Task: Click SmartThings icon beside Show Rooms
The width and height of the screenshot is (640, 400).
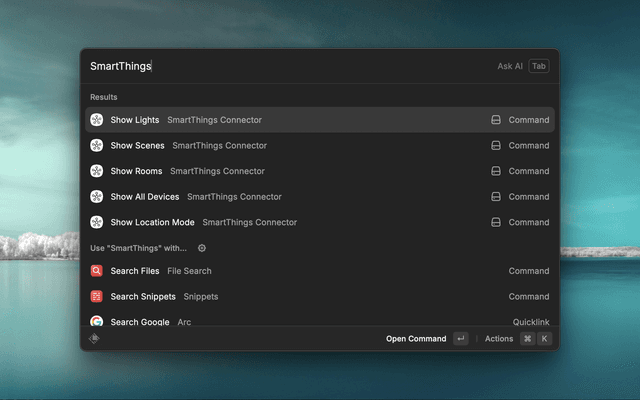Action: pyautogui.click(x=97, y=171)
